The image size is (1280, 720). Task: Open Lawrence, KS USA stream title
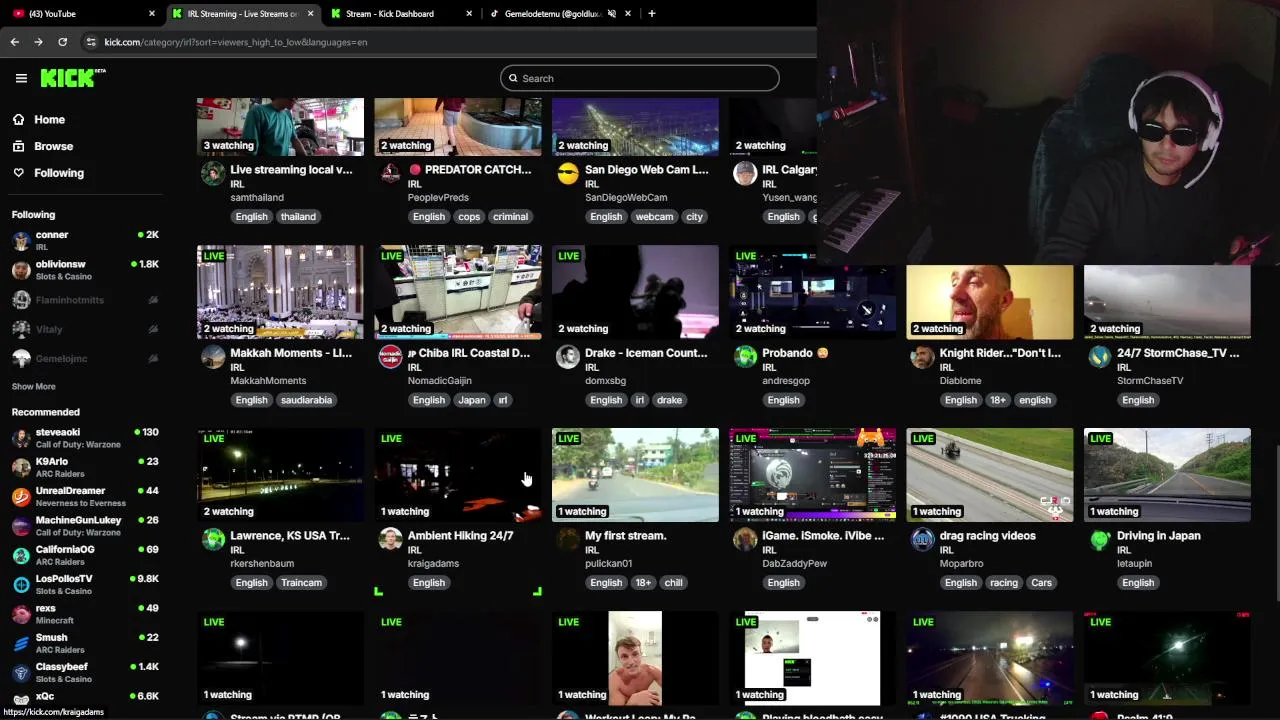tap(290, 536)
